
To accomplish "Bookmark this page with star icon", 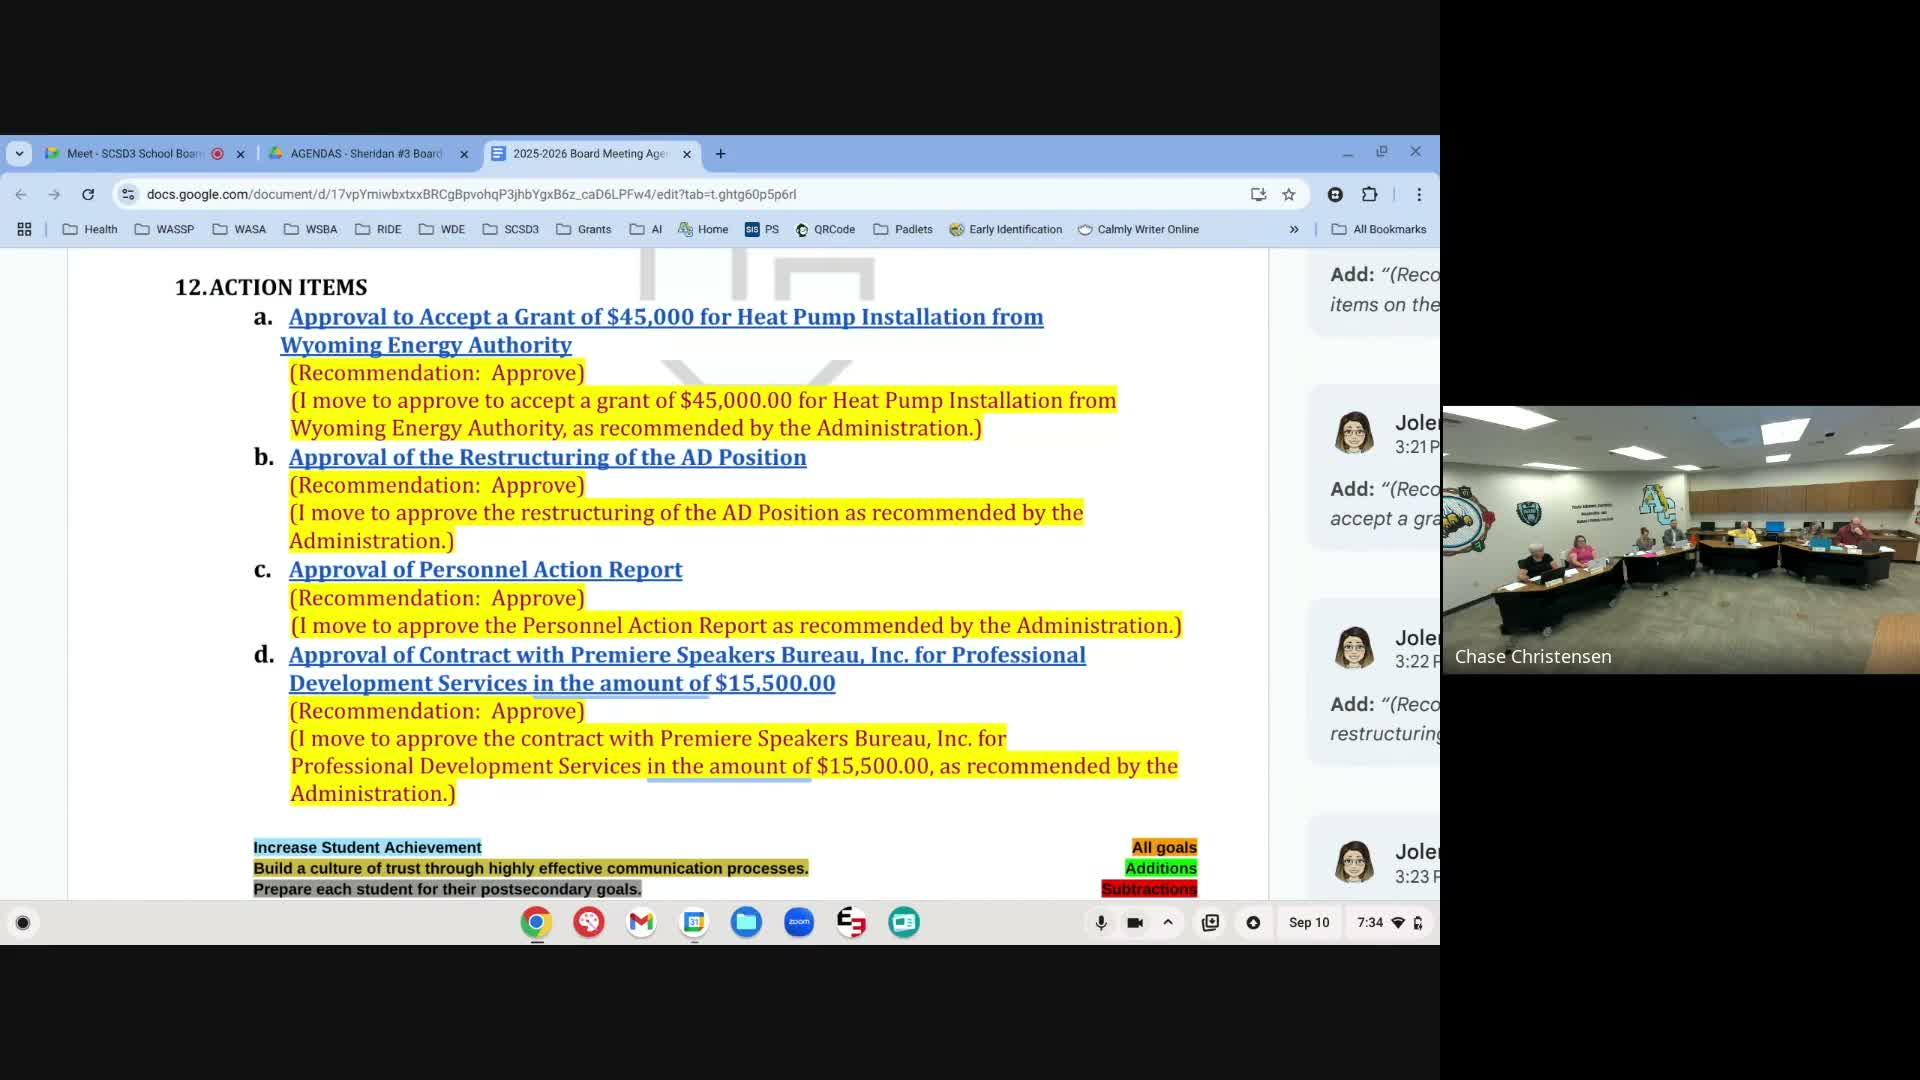I will 1289,194.
